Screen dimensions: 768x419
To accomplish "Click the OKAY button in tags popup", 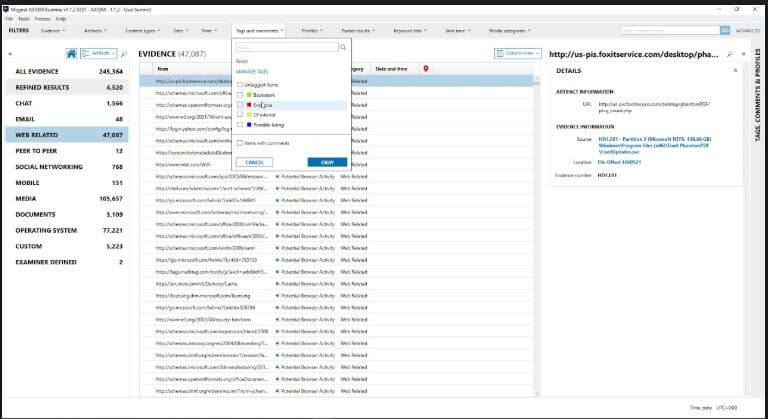I will coord(327,162).
